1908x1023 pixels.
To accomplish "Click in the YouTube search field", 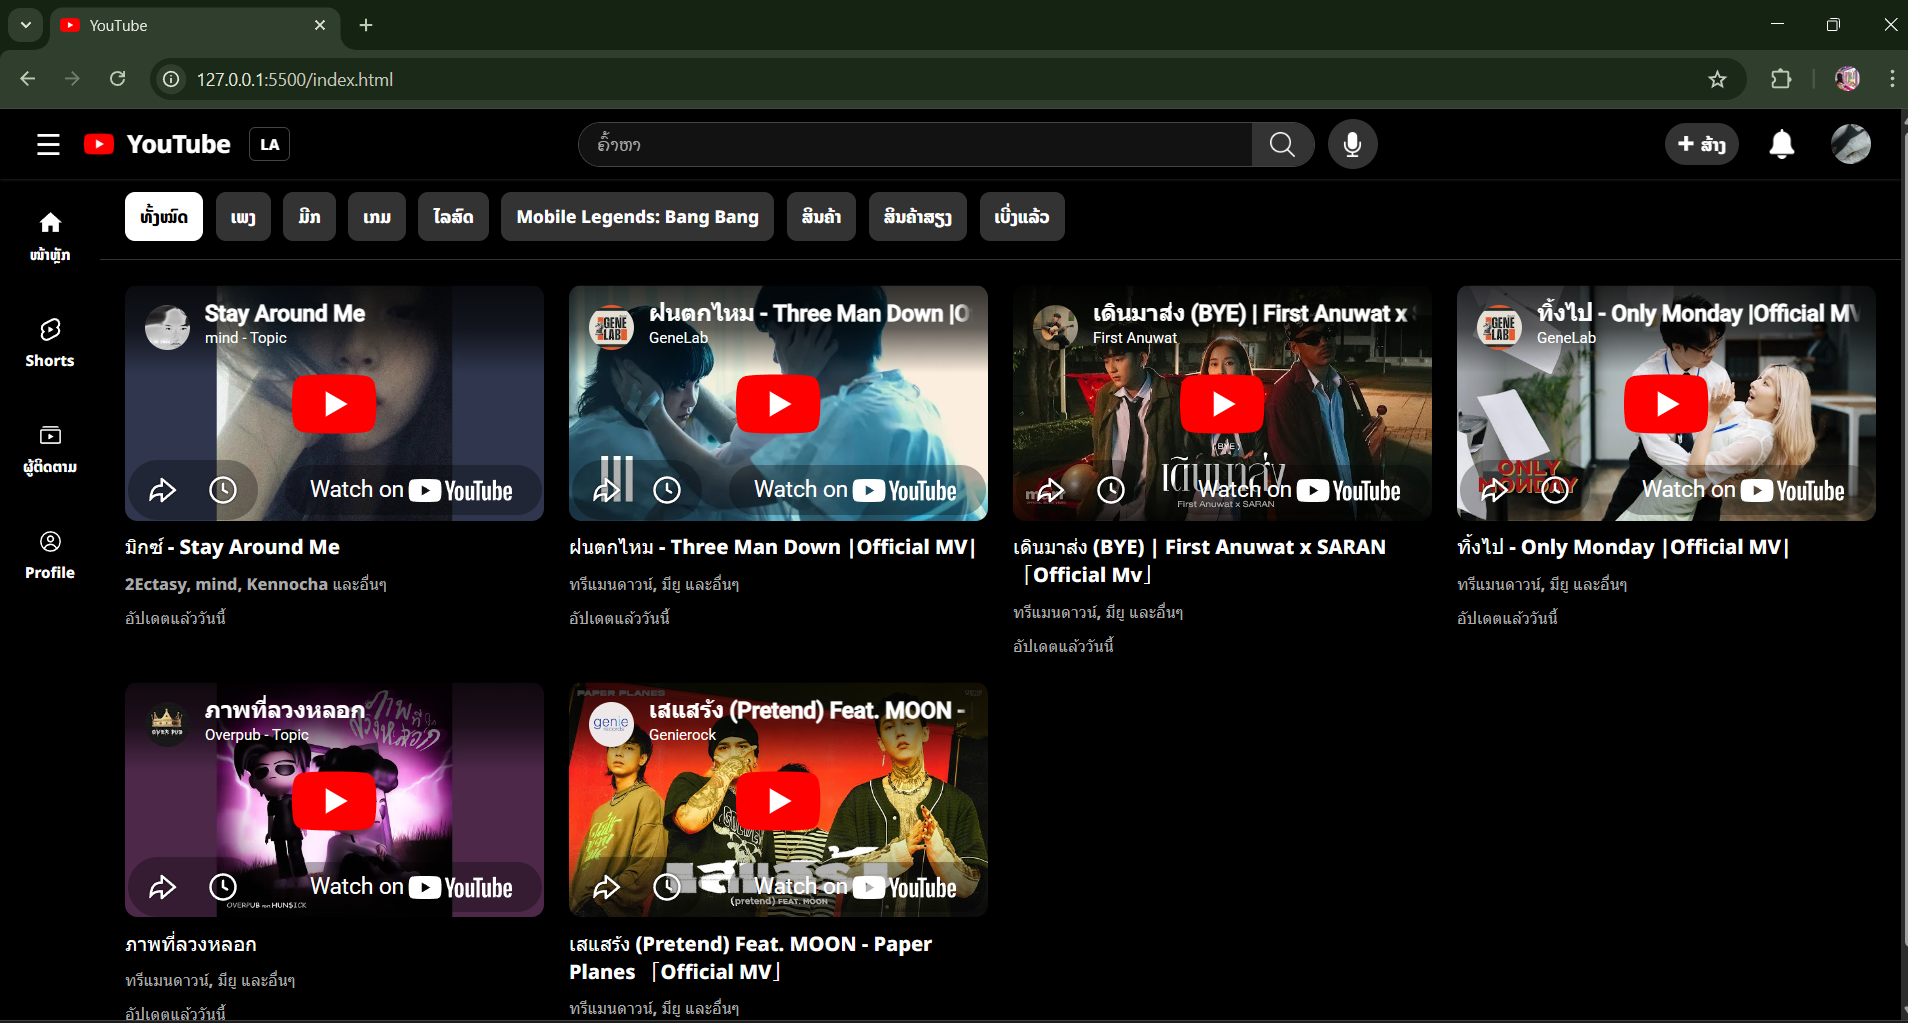I will coord(915,145).
